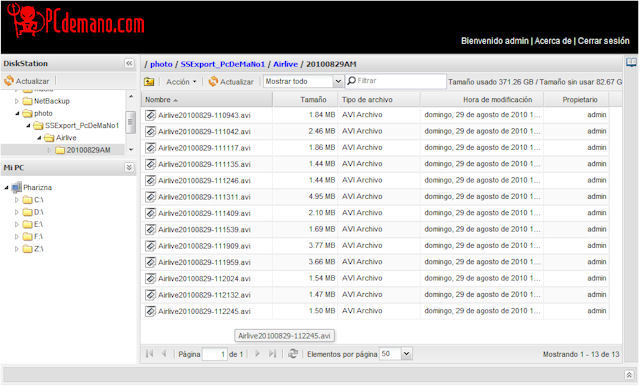Image resolution: width=640 pixels, height=387 pixels.
Task: Sort by the Tamaño column header
Action: click(305, 100)
